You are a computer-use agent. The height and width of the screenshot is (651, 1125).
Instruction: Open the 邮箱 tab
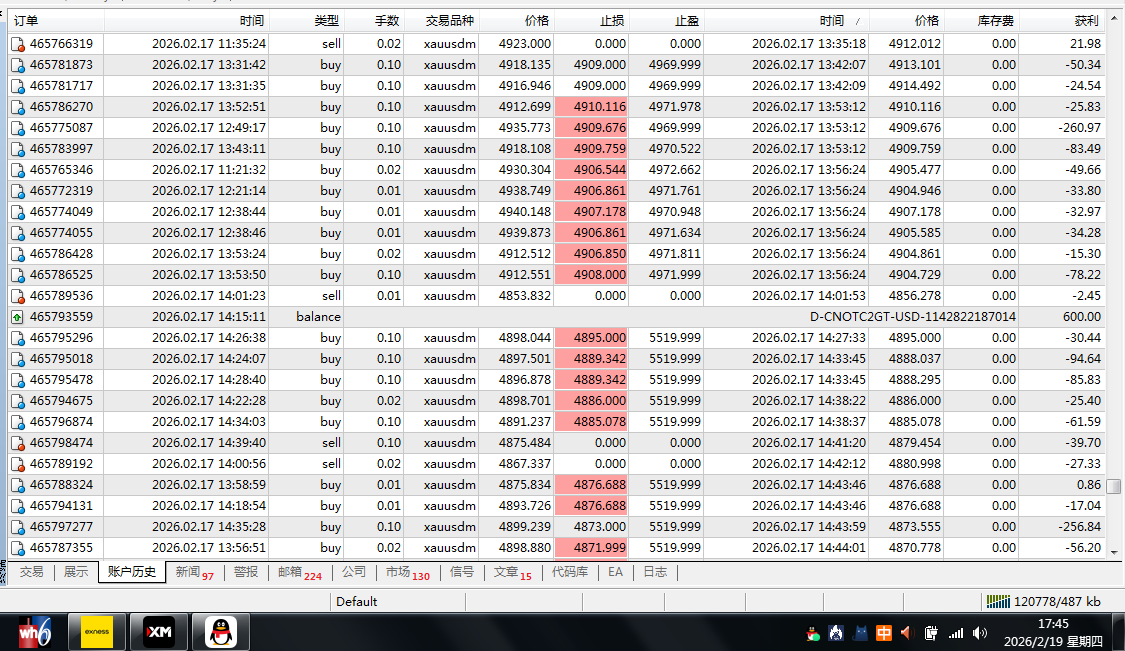(299, 572)
